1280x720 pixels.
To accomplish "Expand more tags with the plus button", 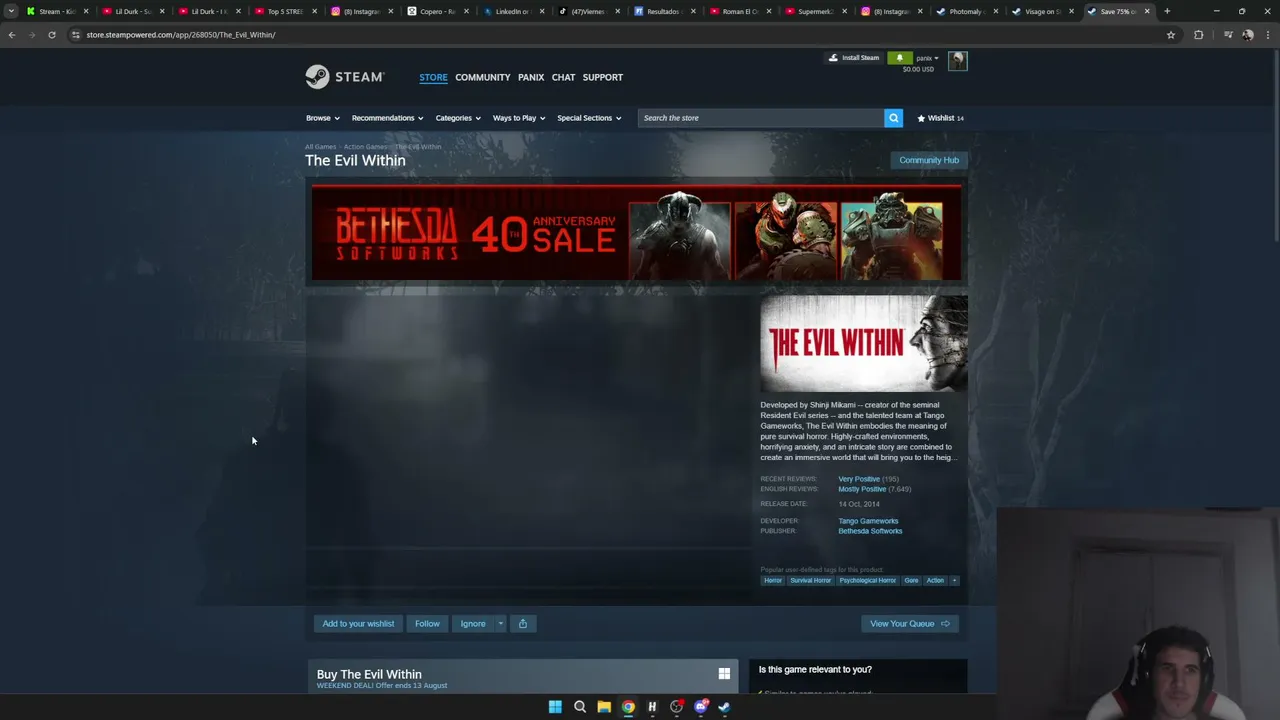I will pyautogui.click(x=954, y=580).
